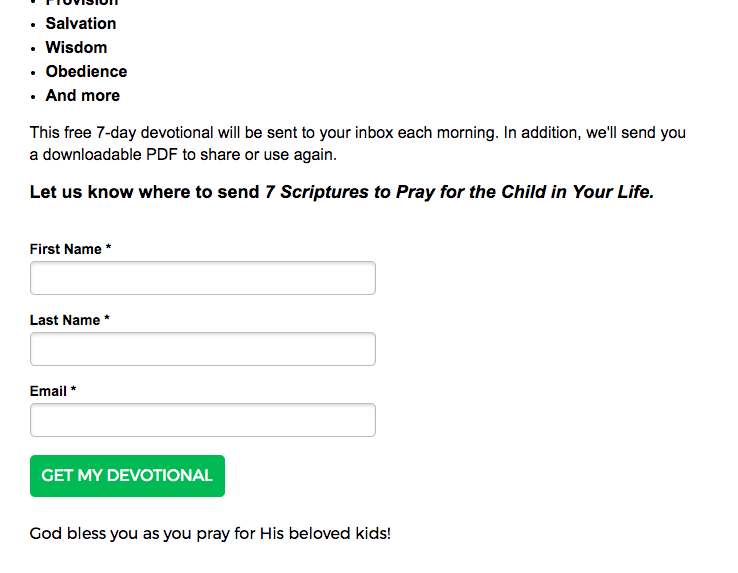Click the required asterisk beside First Name

[x=108, y=249]
